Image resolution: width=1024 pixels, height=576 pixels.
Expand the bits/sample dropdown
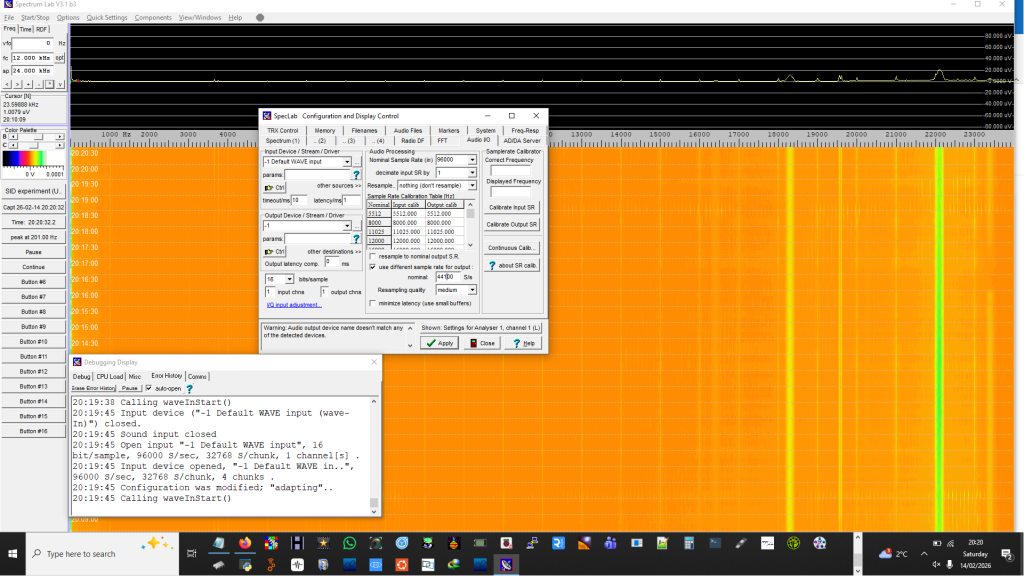pos(288,279)
